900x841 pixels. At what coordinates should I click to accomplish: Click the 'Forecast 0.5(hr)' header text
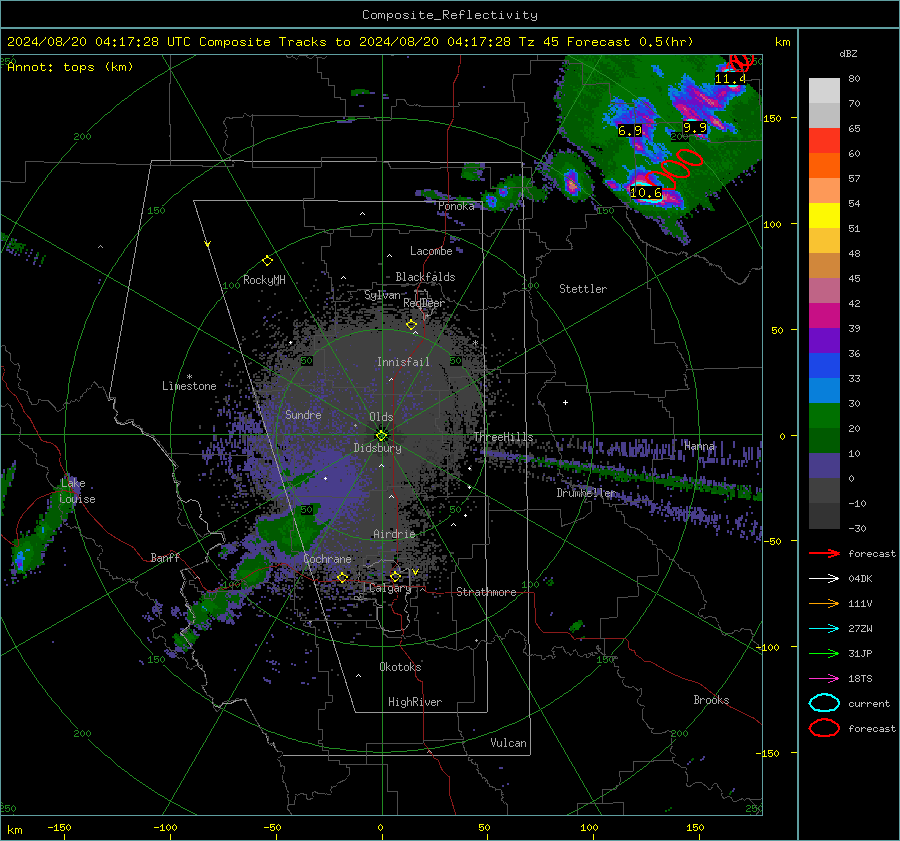[x=630, y=42]
